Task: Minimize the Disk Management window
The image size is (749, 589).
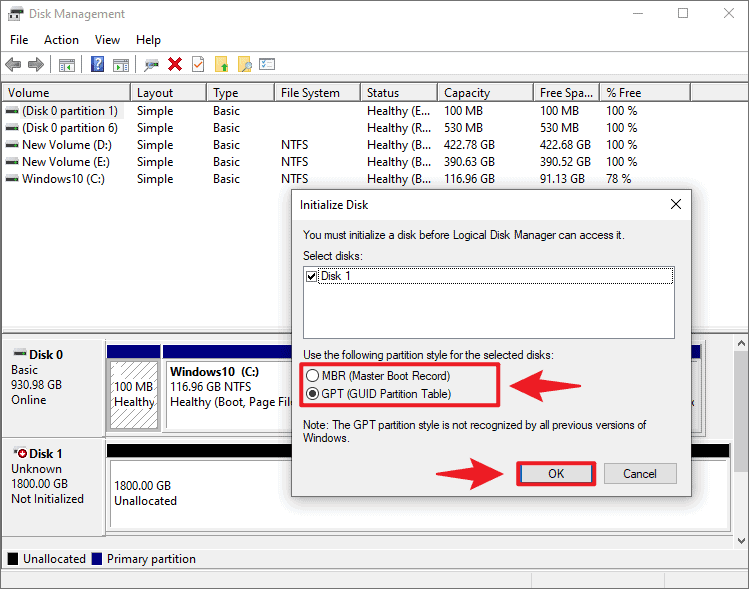Action: pyautogui.click(x=638, y=13)
